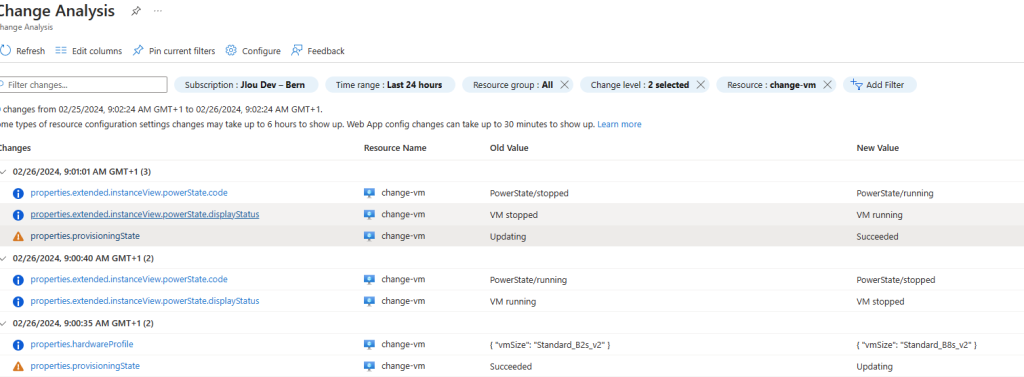Open the ellipsis more options menu

pos(158,11)
